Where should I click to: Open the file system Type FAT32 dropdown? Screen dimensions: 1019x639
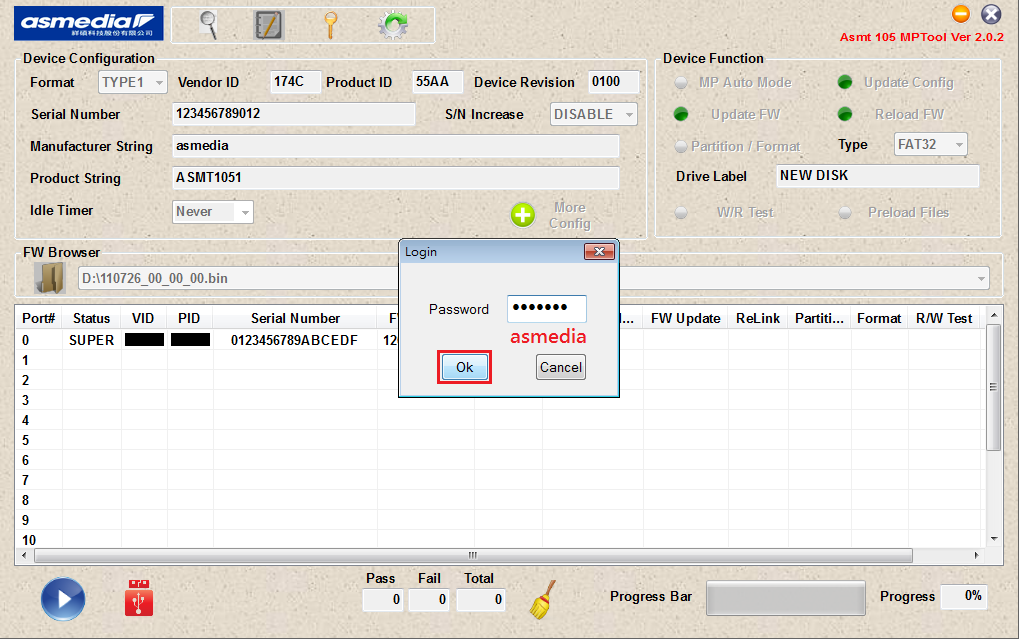(931, 144)
